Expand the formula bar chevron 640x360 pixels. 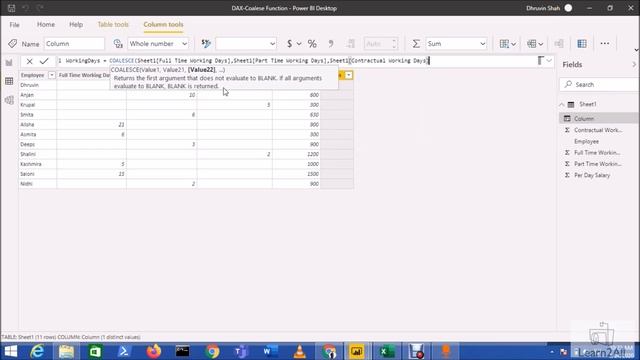coord(549,61)
